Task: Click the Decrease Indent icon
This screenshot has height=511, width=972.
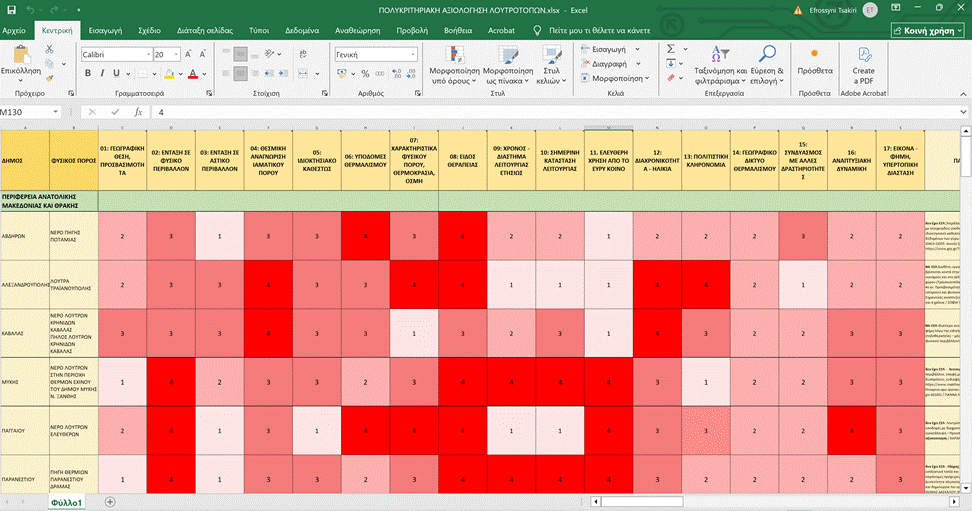Action: (x=269, y=73)
